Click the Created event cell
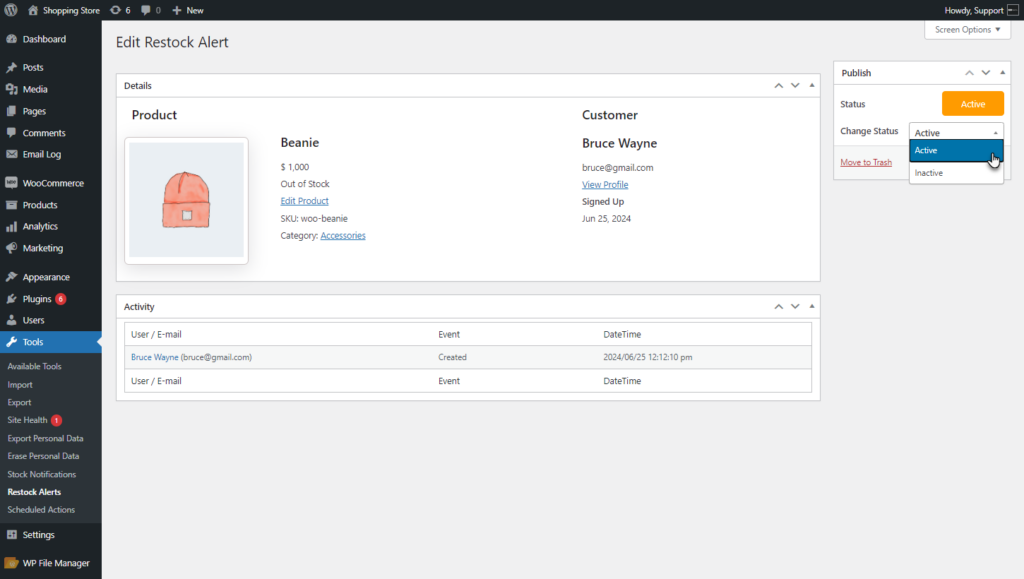The image size is (1024, 579). tap(452, 357)
